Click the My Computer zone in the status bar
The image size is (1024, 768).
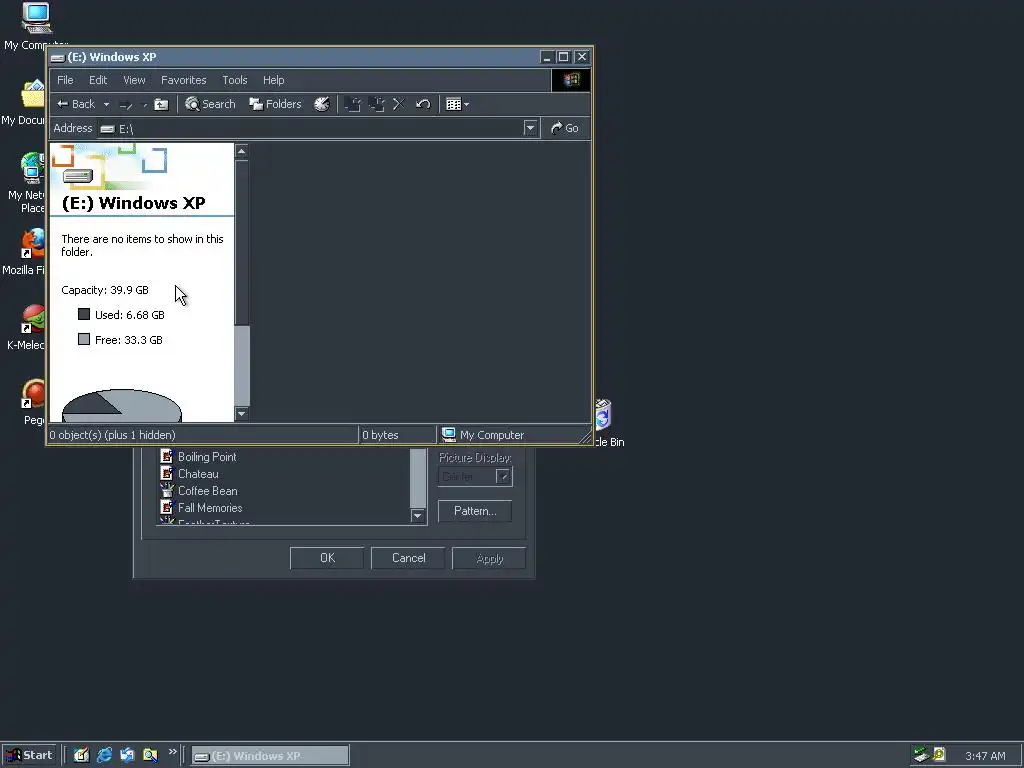pos(483,435)
